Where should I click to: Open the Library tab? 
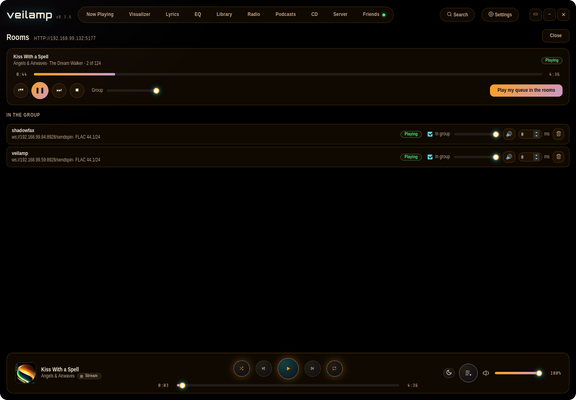tap(224, 14)
